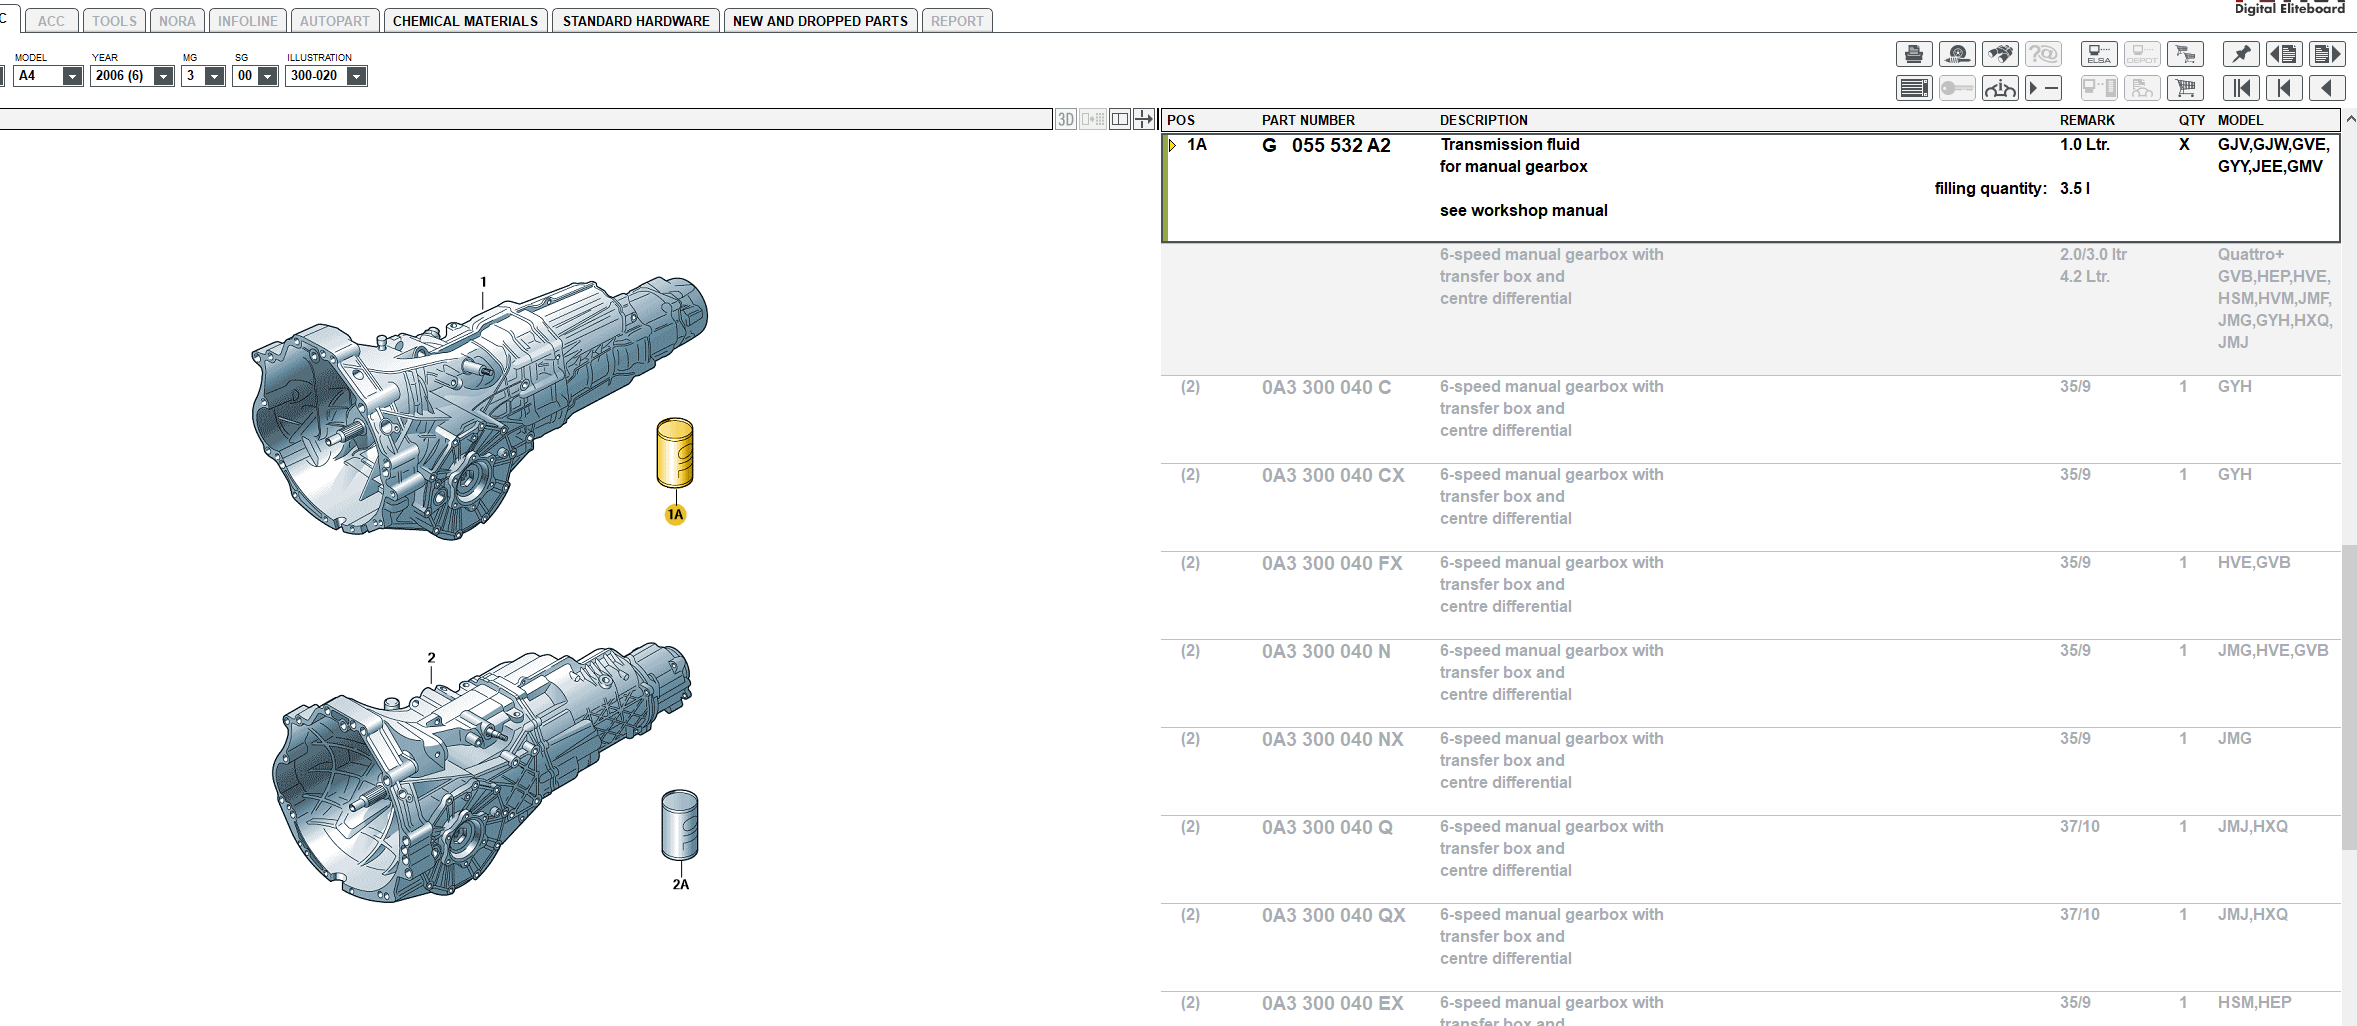Click the DEPOT icon
The image size is (2357, 1026).
(x=2142, y=54)
